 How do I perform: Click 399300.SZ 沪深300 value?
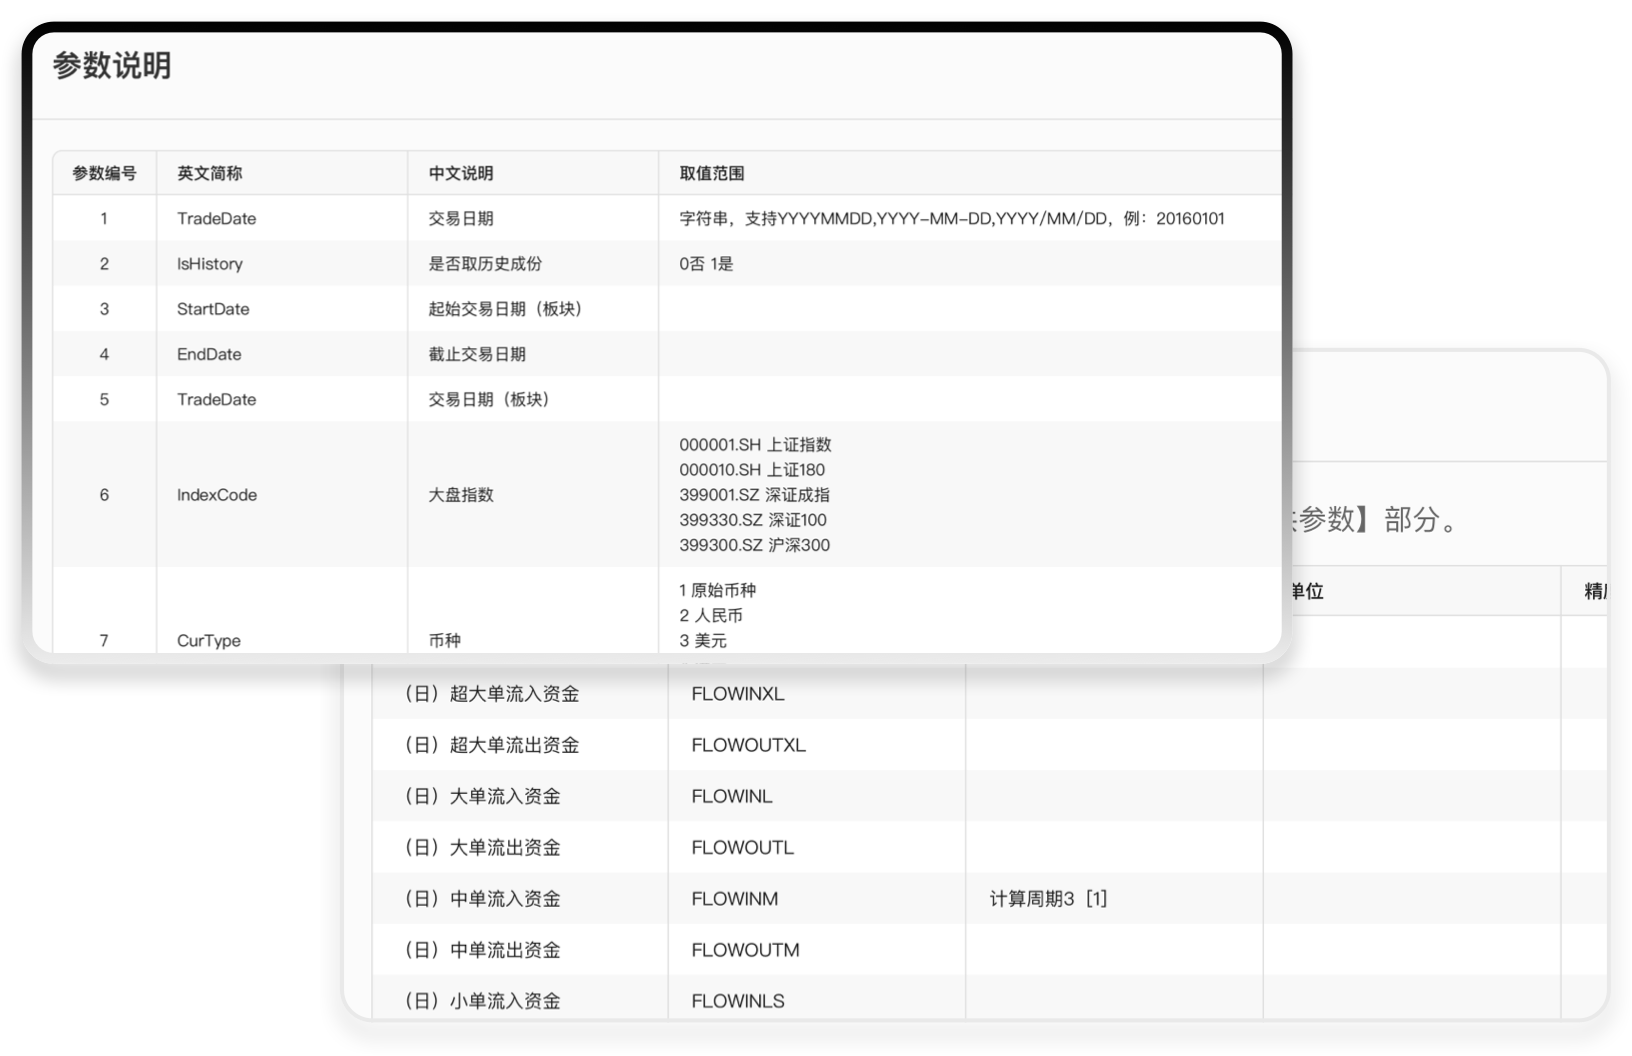[x=754, y=545]
